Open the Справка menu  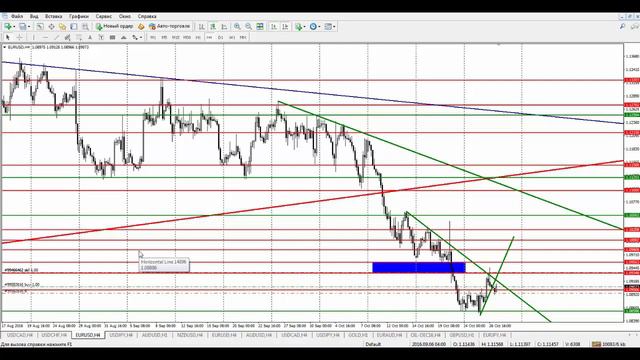tap(147, 16)
